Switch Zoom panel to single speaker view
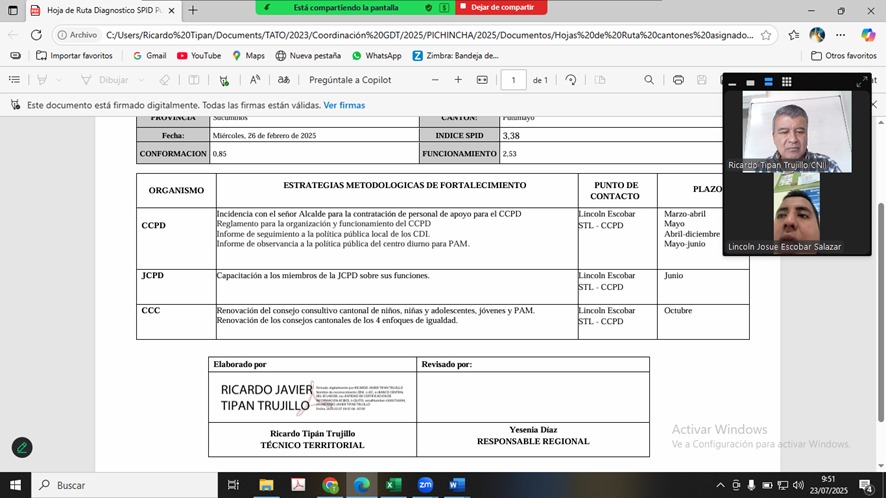 [x=750, y=83]
